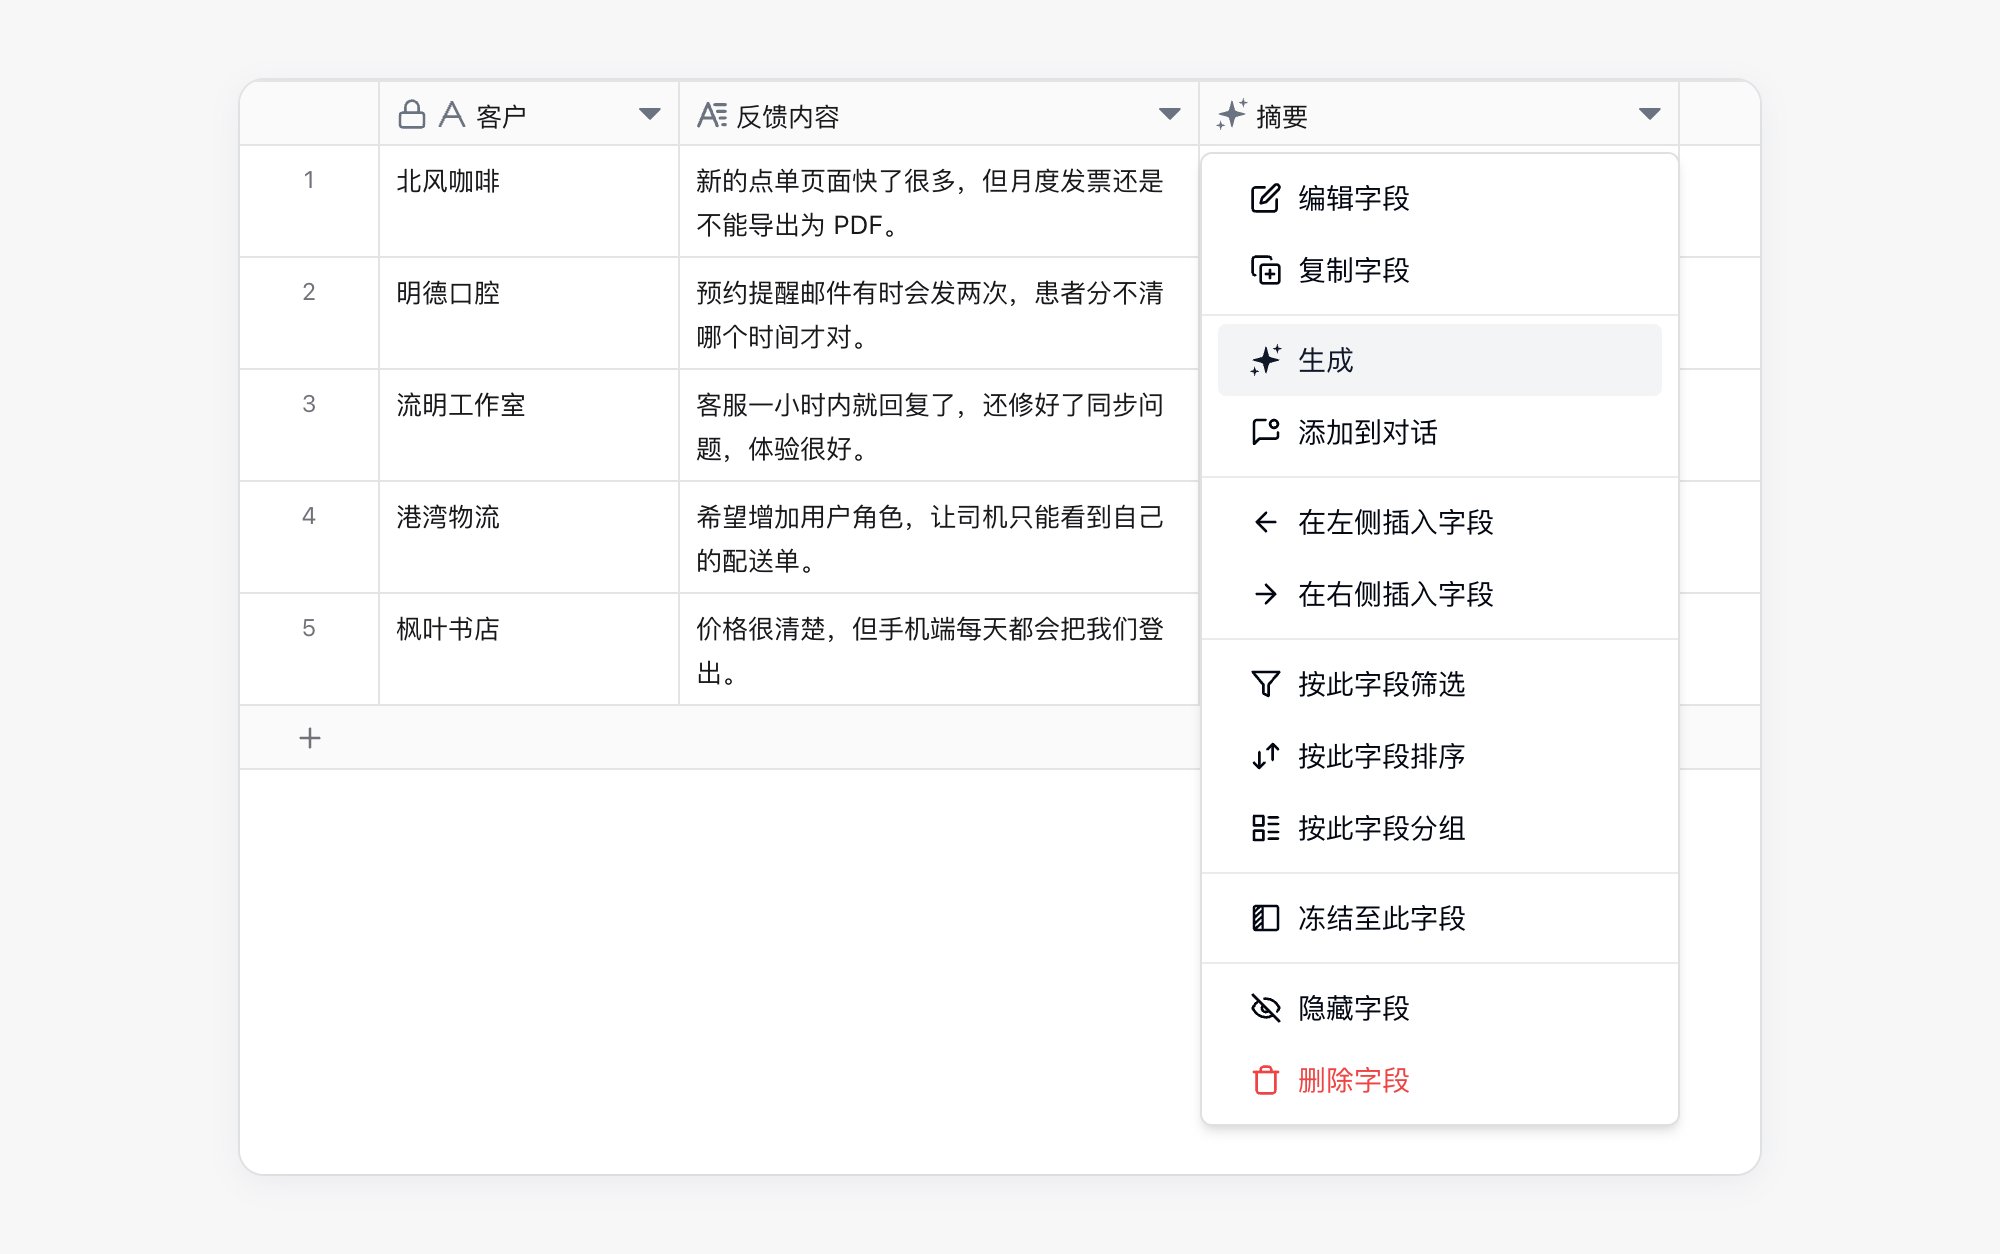The width and height of the screenshot is (2000, 1254).
Task: Click the sort arrows icon for 按此字段排序
Action: click(1265, 756)
